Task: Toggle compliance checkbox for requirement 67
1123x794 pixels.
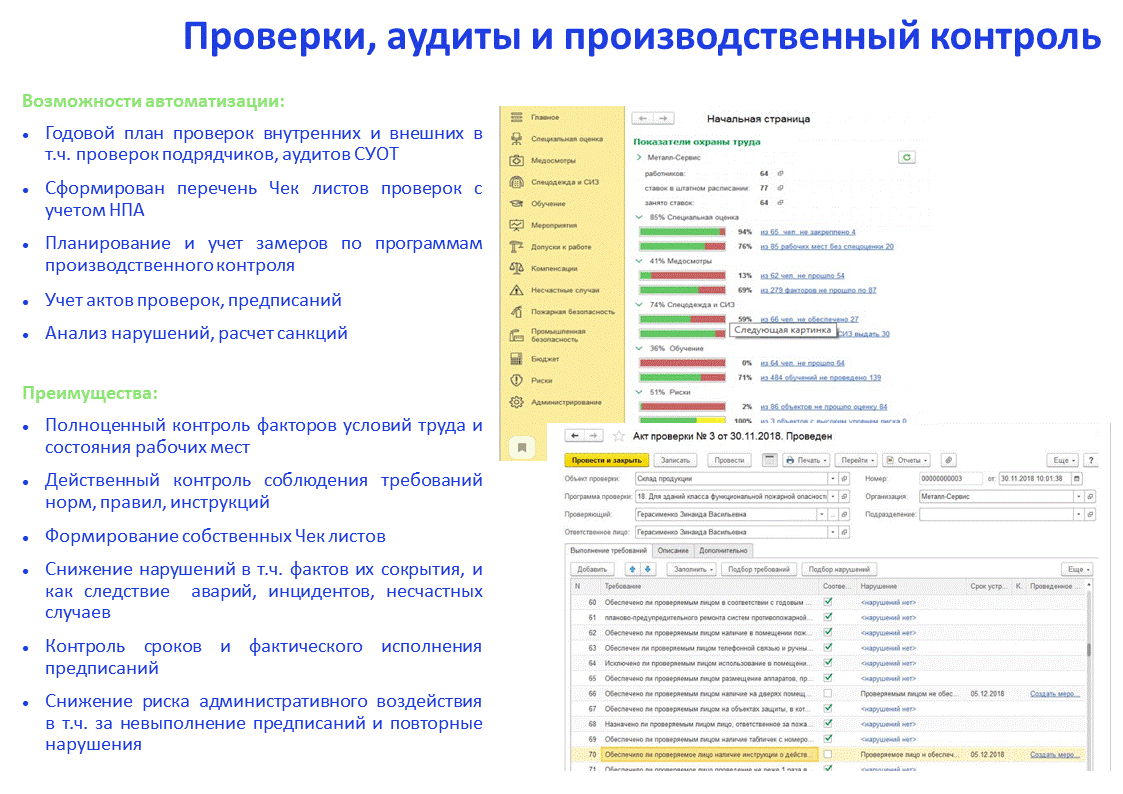Action: click(828, 708)
